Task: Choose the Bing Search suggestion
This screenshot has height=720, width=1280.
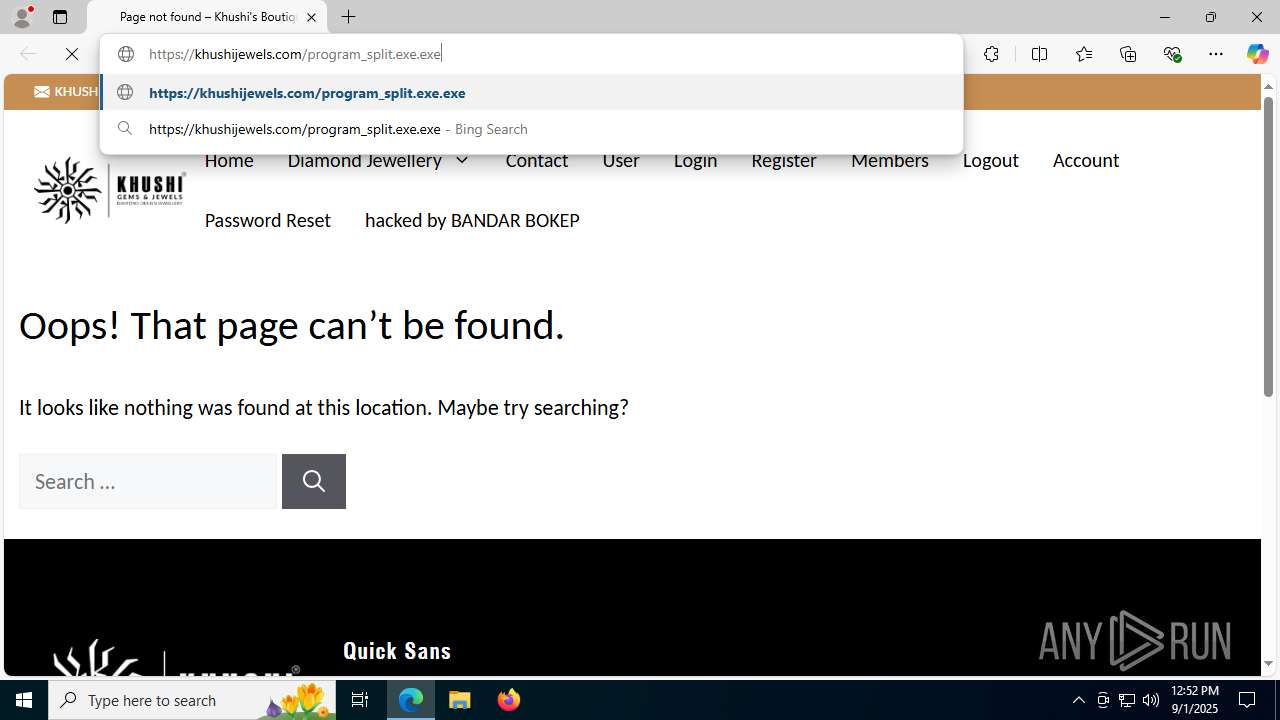Action: point(531,129)
